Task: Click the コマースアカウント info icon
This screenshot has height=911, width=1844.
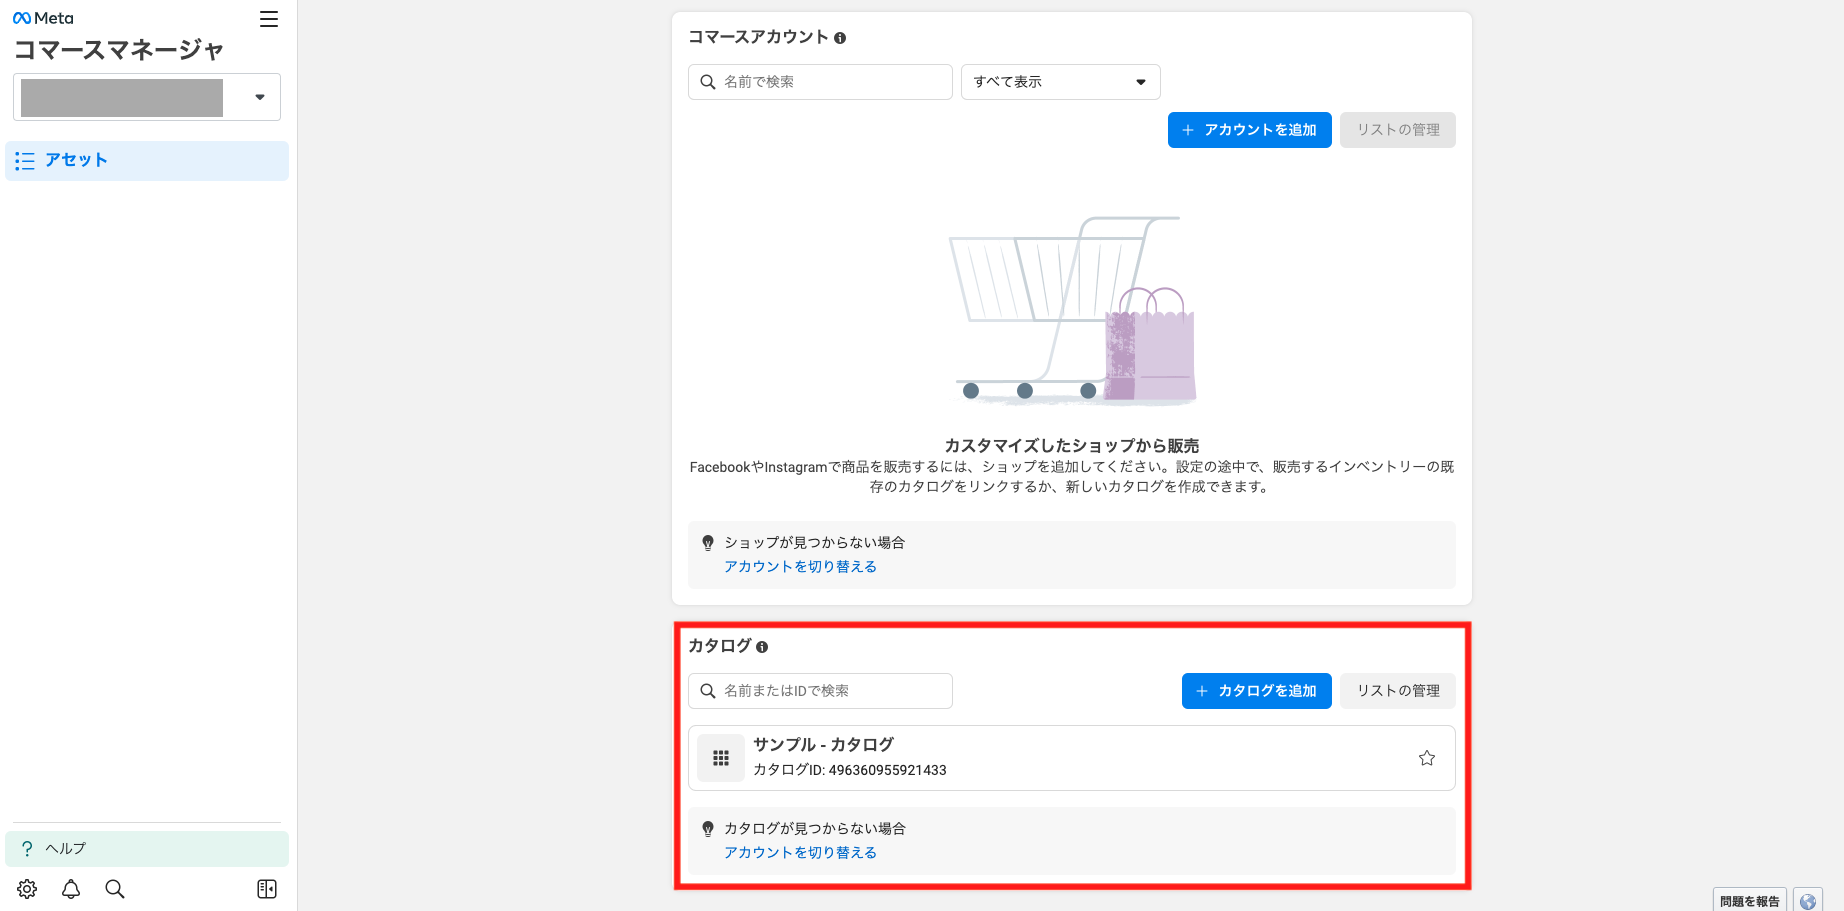Action: tap(840, 38)
